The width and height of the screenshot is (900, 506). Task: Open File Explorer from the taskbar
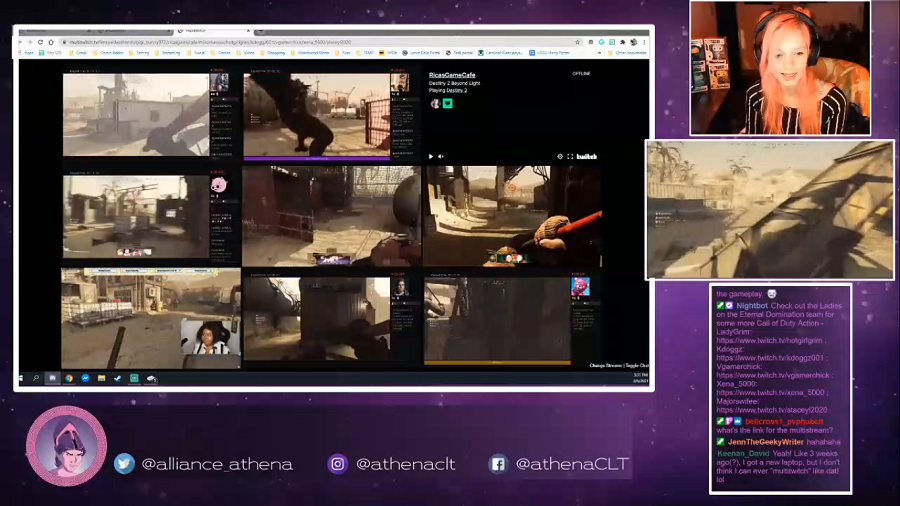point(101,378)
